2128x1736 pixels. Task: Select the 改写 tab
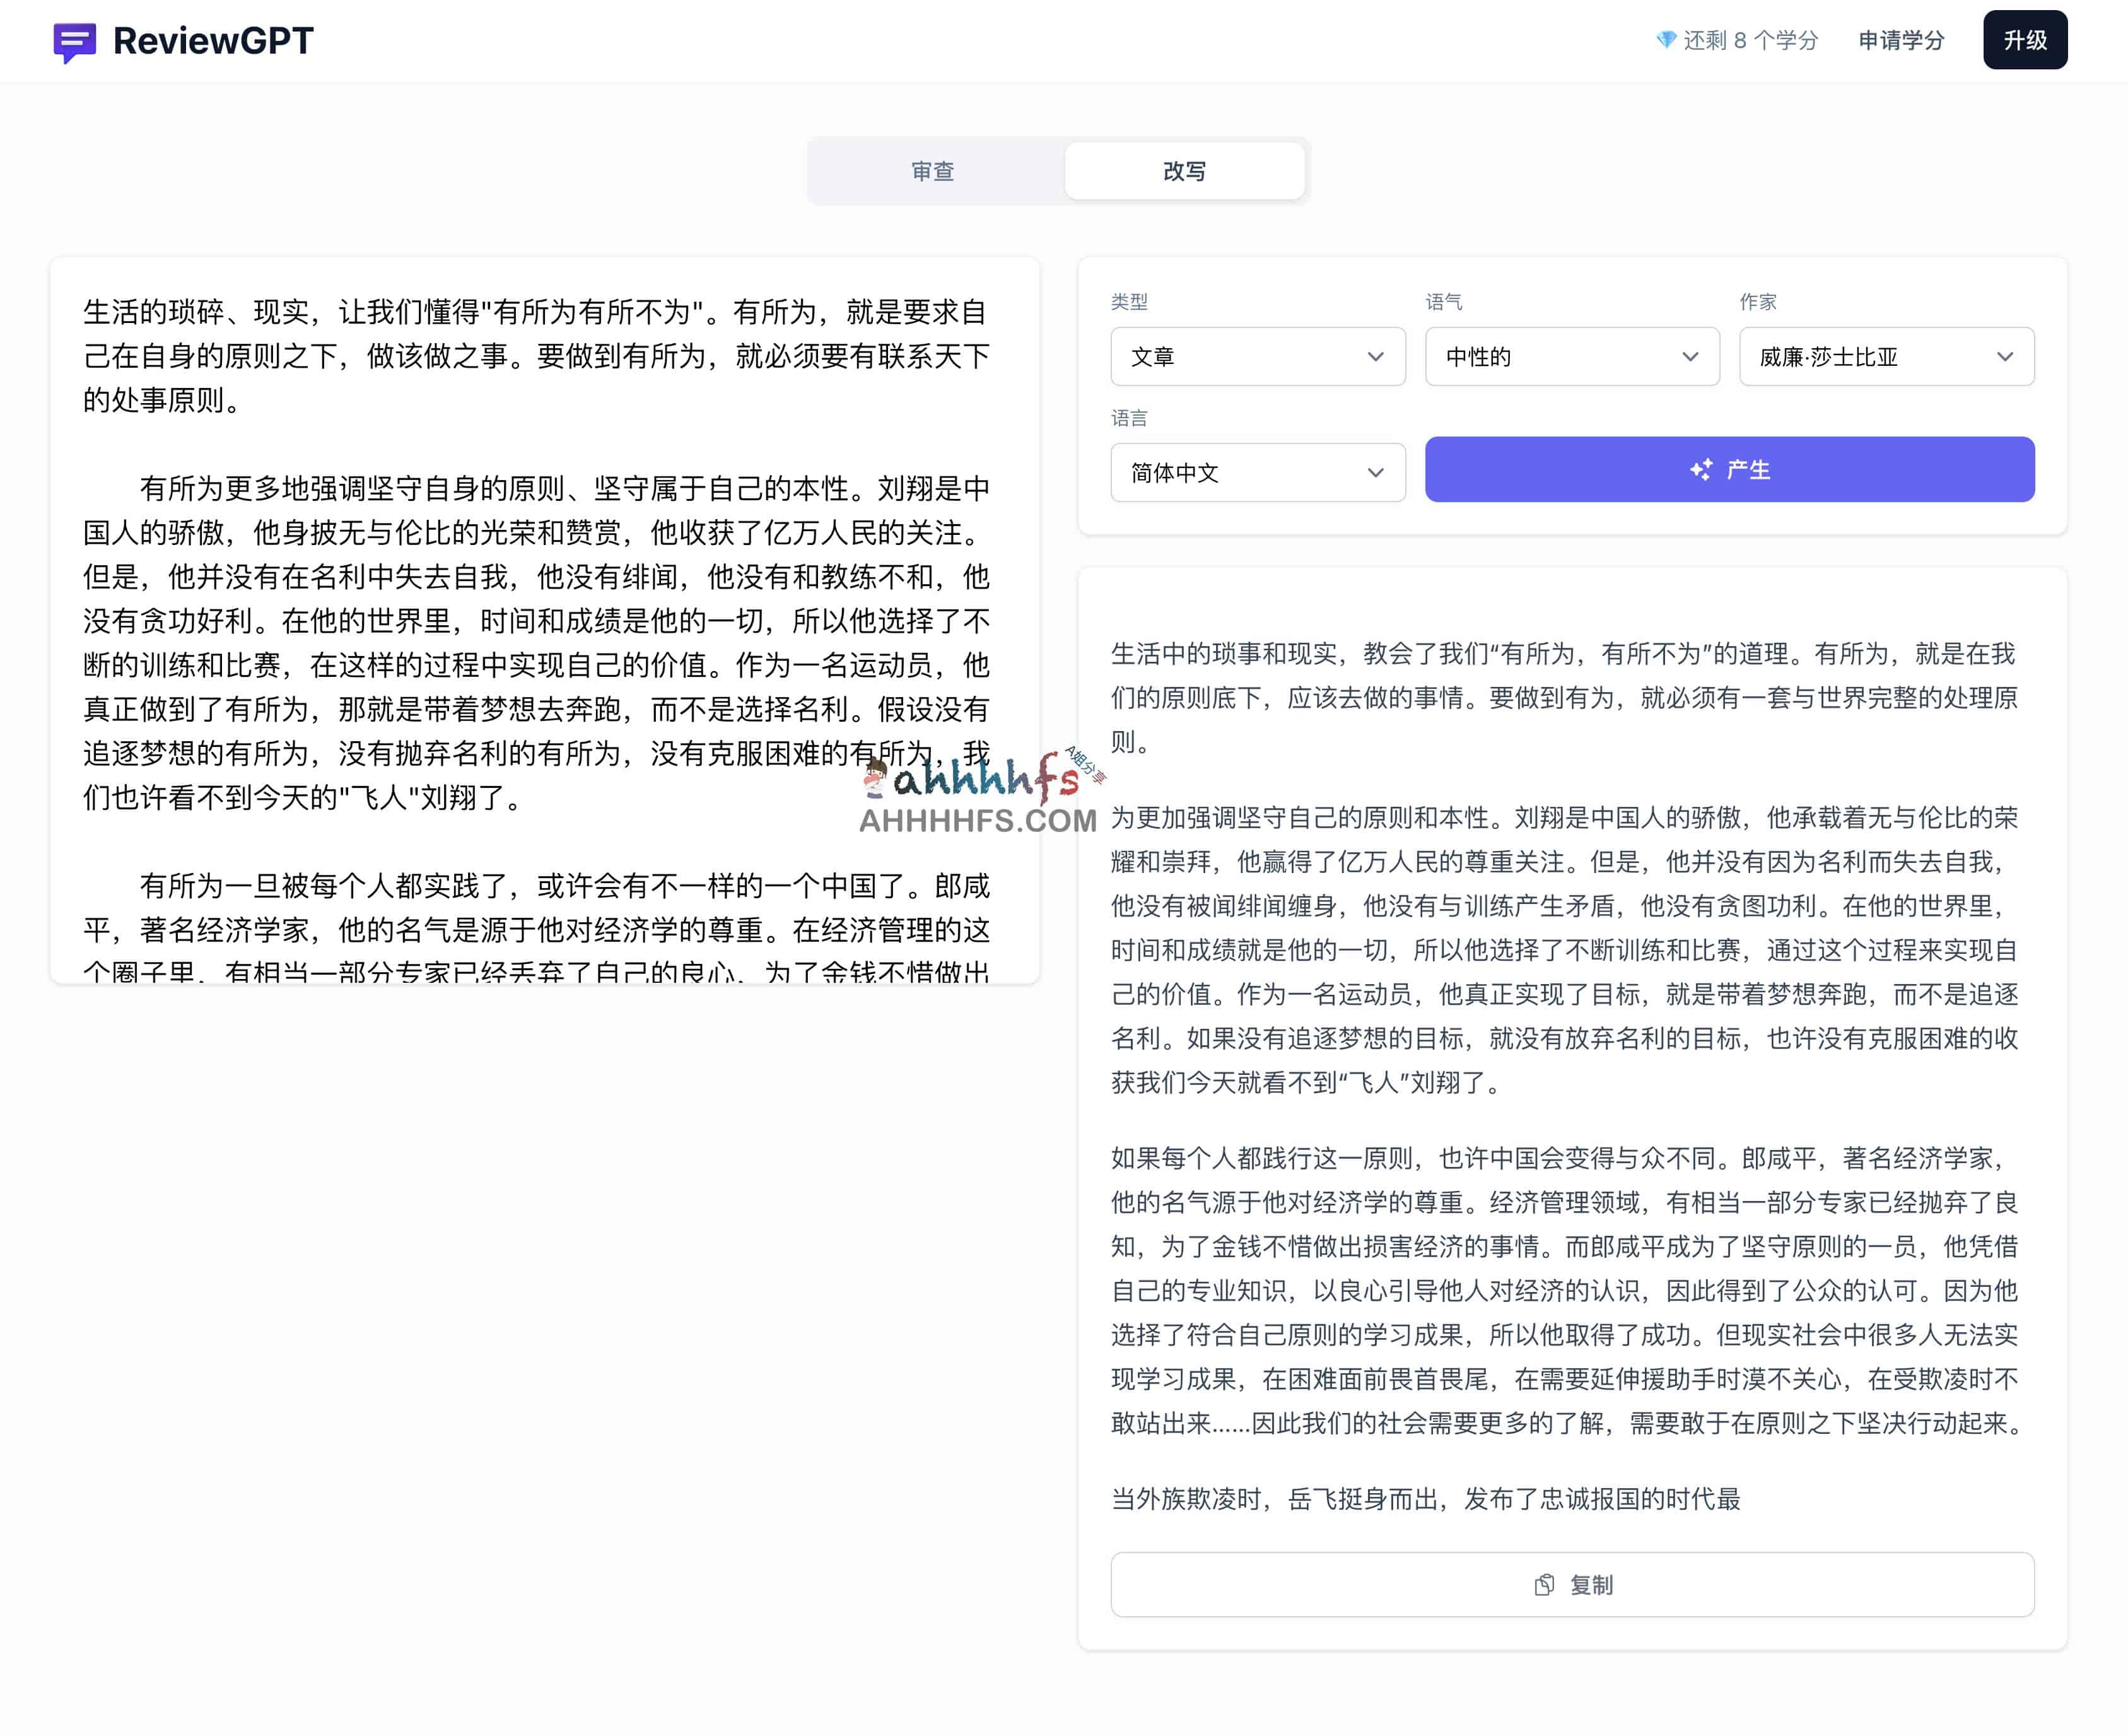pyautogui.click(x=1184, y=170)
